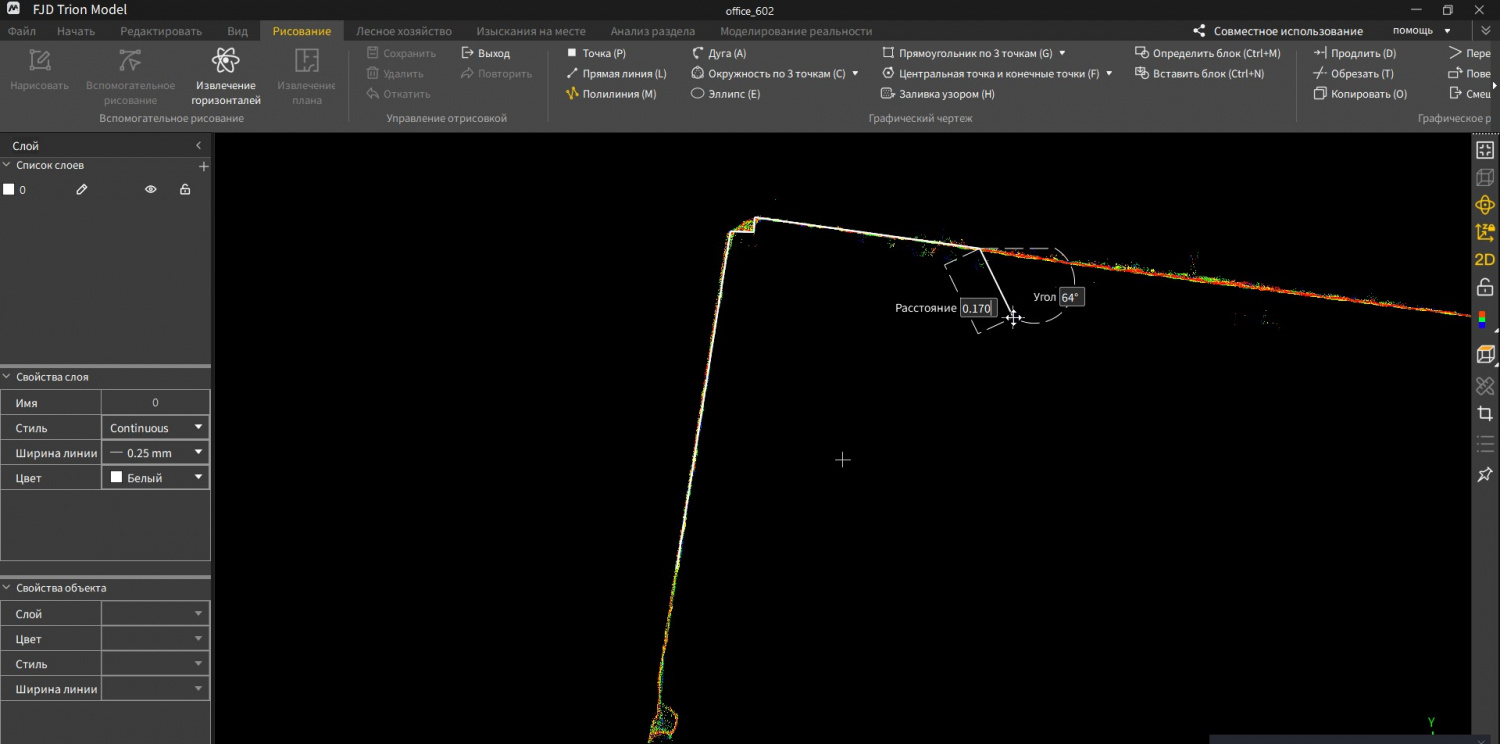Click the pin icon in right toolbar
The image size is (1500, 744).
tap(1485, 474)
